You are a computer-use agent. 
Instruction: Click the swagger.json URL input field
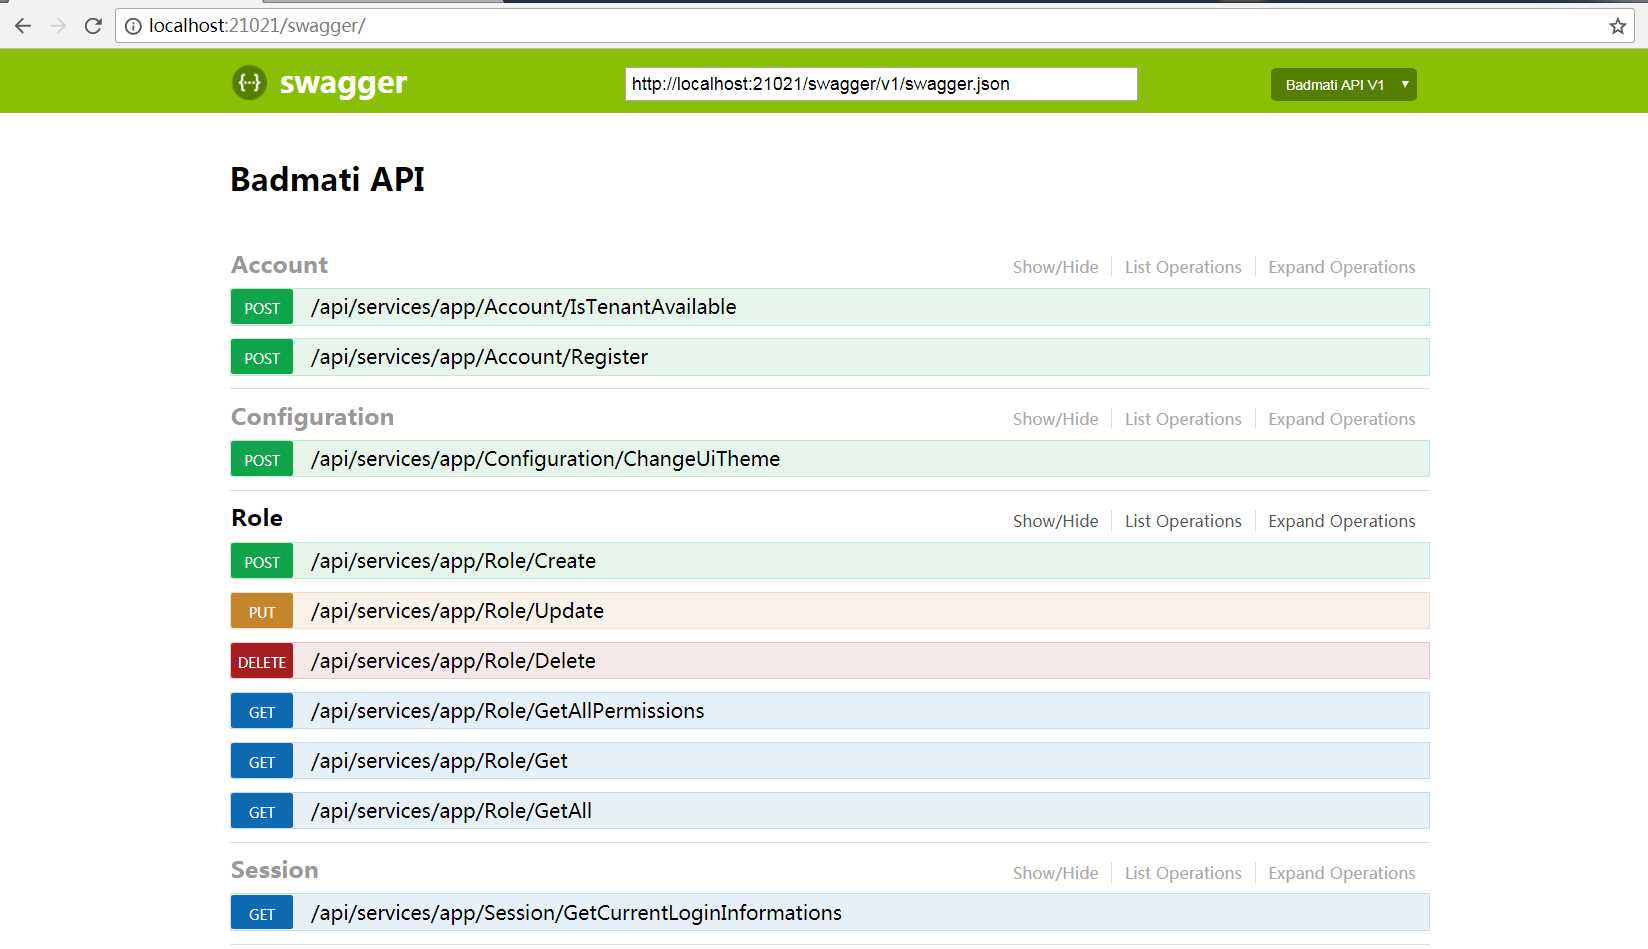coord(881,84)
